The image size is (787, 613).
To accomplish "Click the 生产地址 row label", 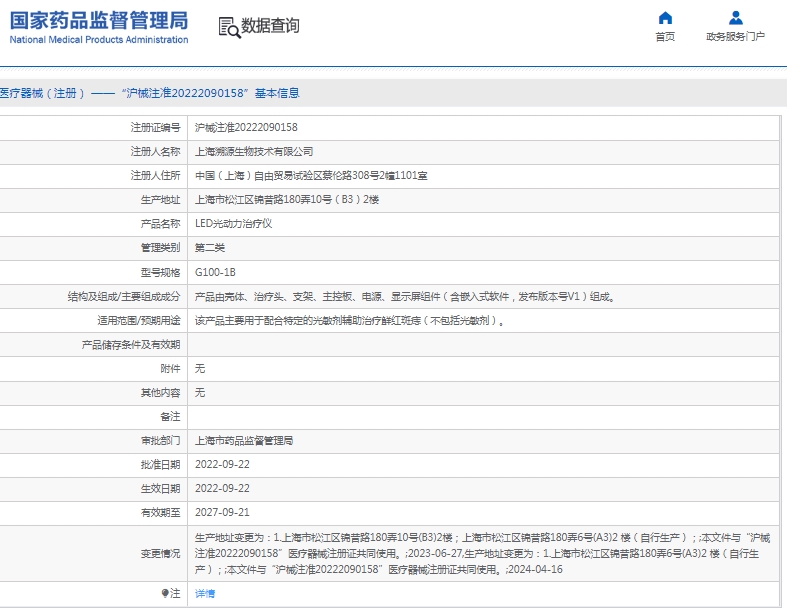I will point(161,200).
